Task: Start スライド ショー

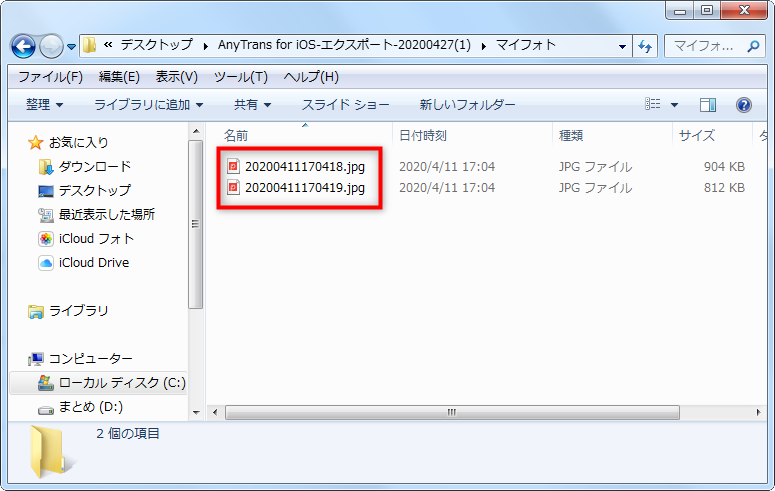Action: 345,105
